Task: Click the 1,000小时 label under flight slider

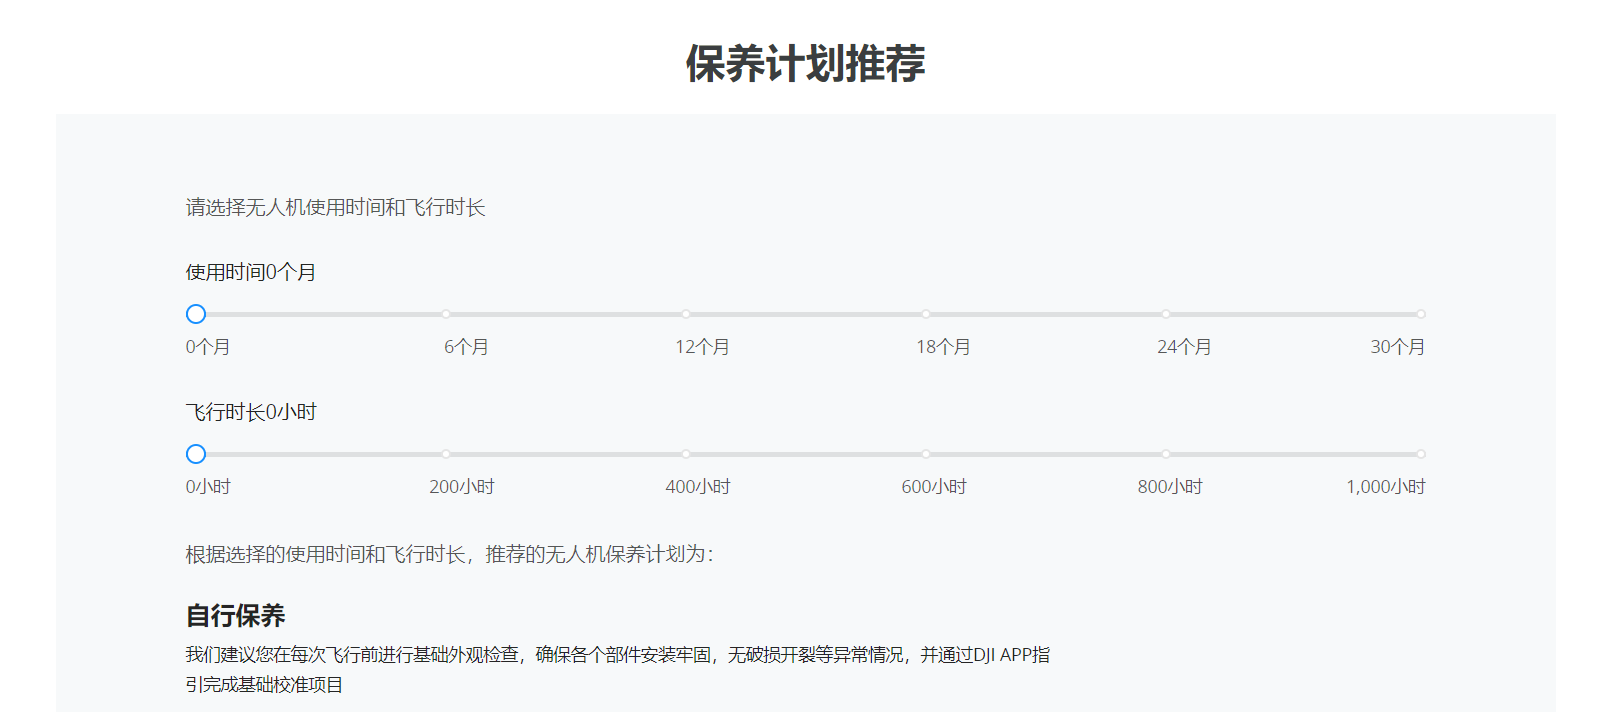Action: click(x=1385, y=487)
